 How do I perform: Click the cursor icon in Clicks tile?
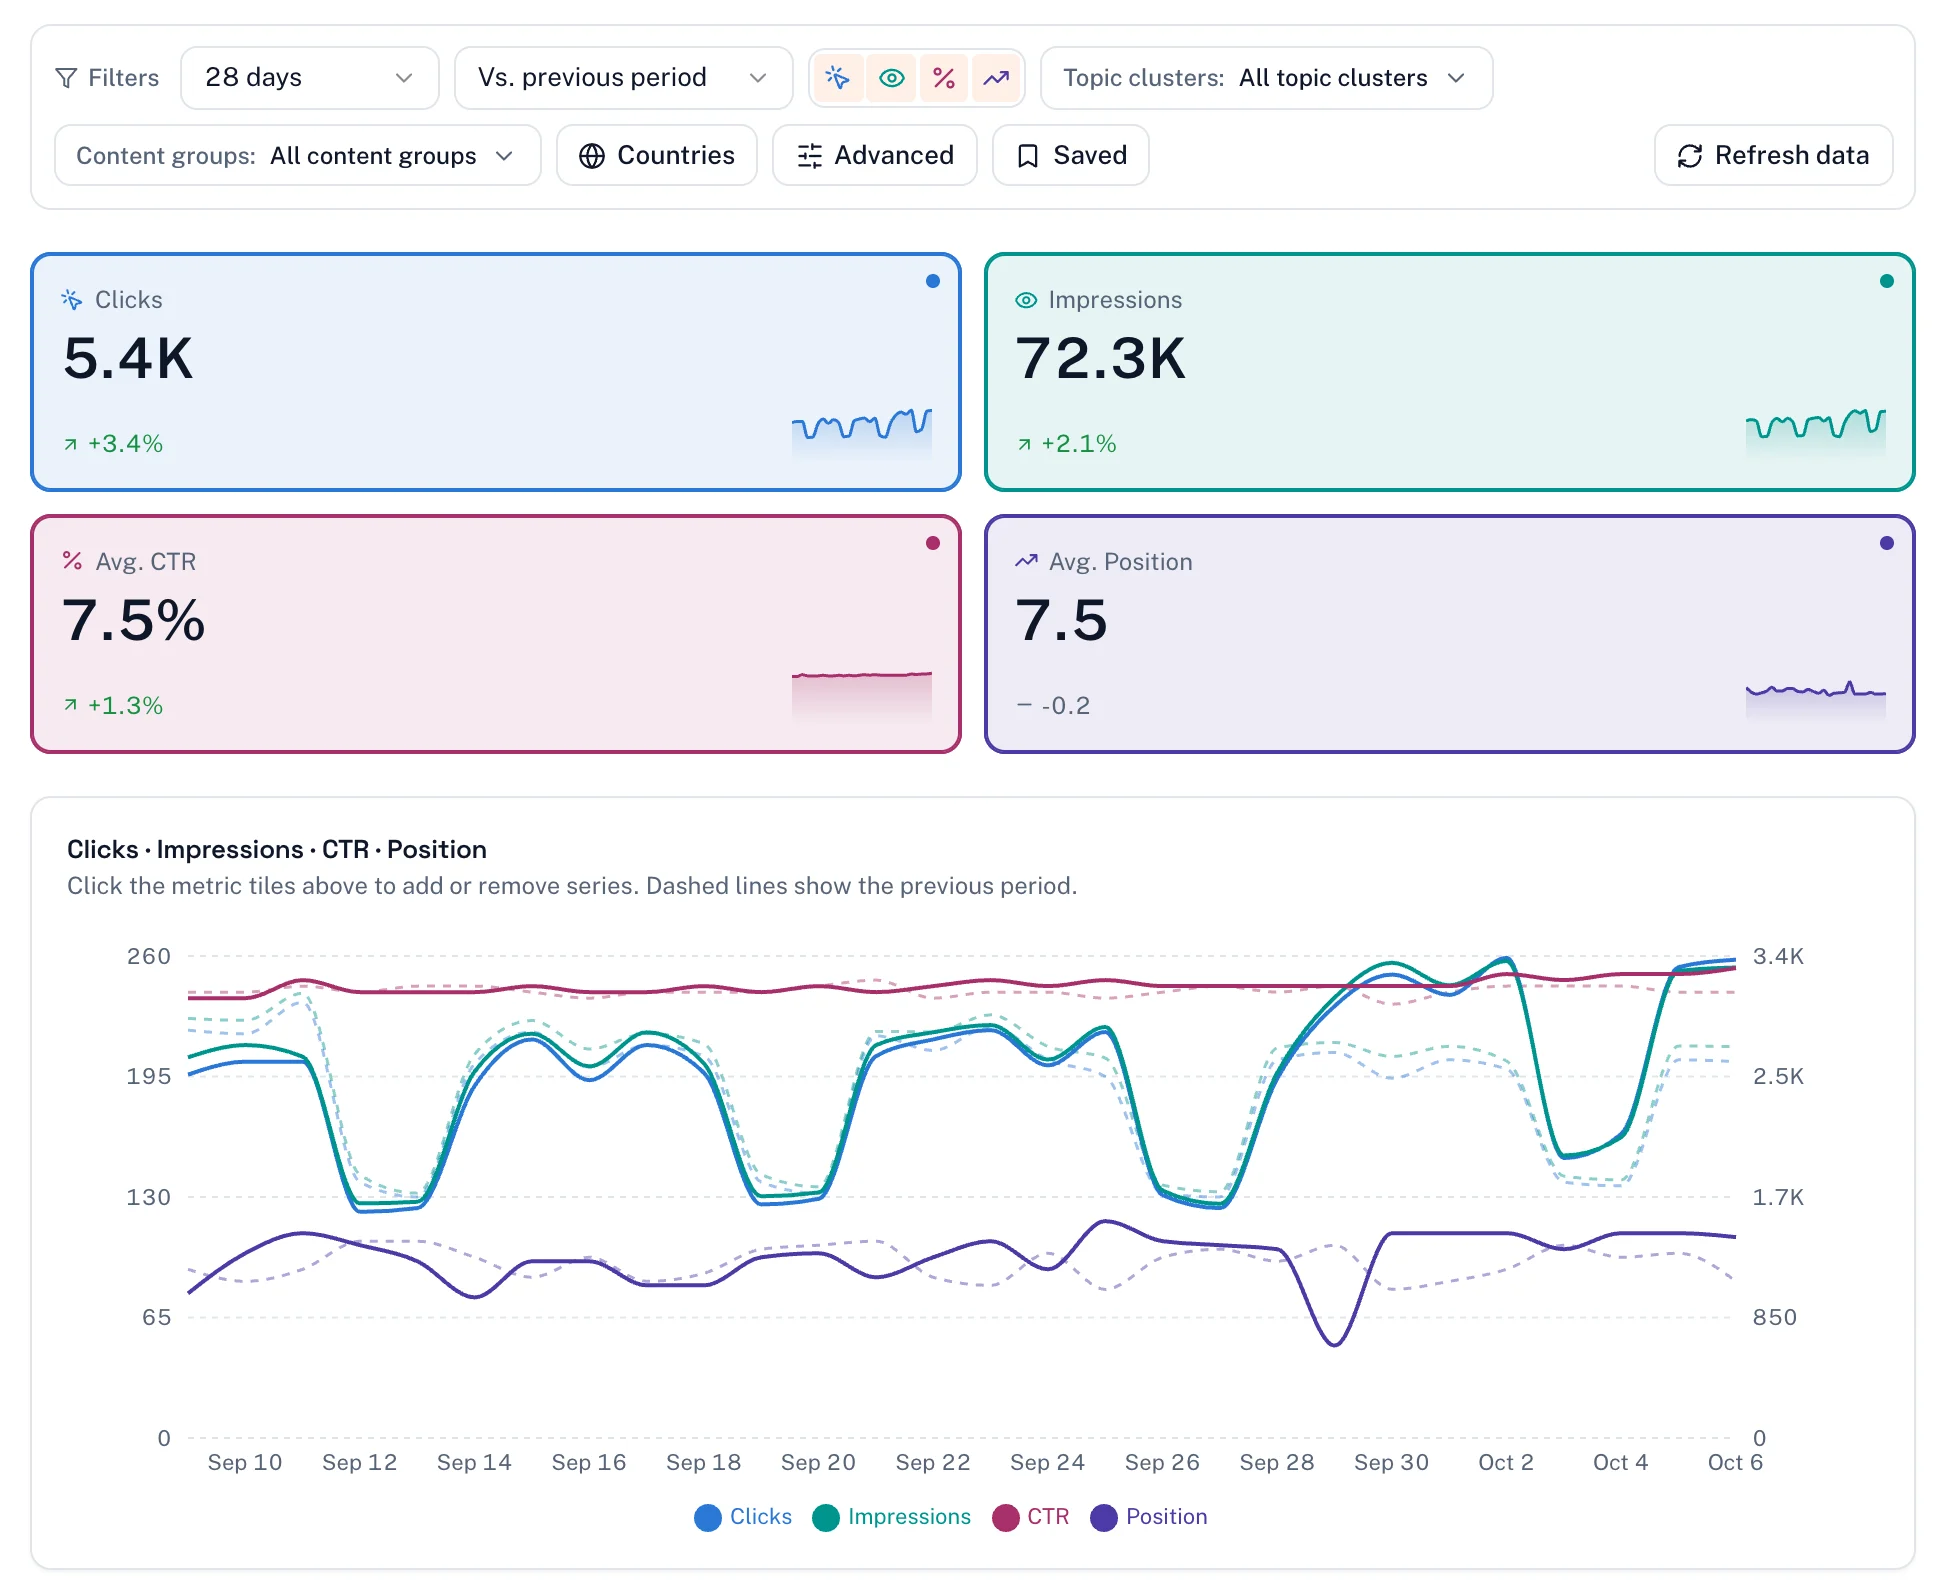tap(72, 300)
